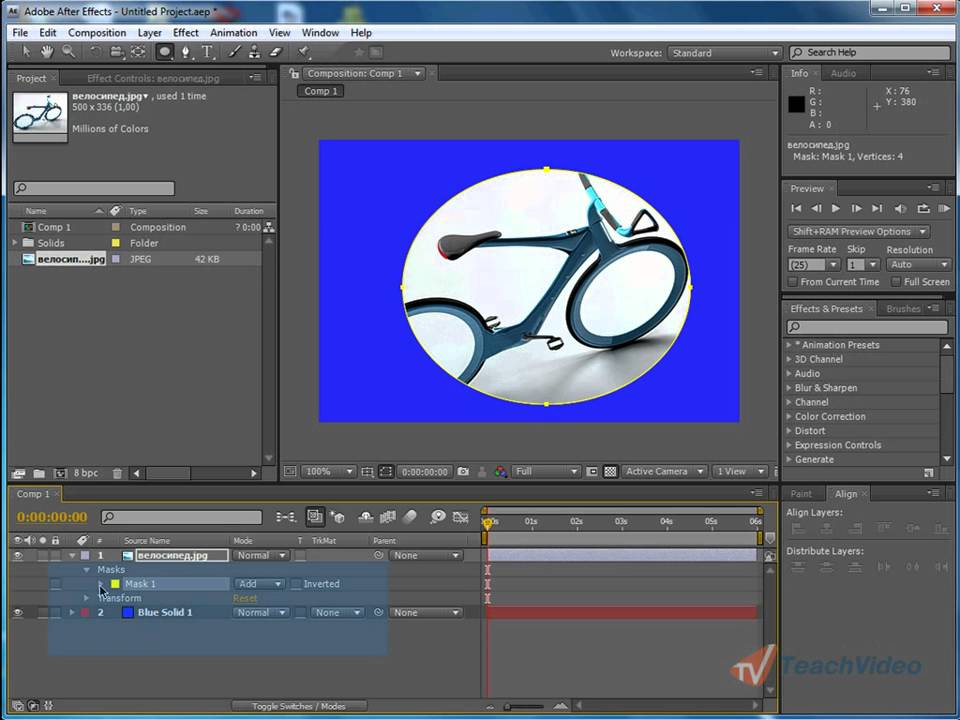960x720 pixels.
Task: Expand the Mask 1 properties triangle
Action: tap(101, 584)
